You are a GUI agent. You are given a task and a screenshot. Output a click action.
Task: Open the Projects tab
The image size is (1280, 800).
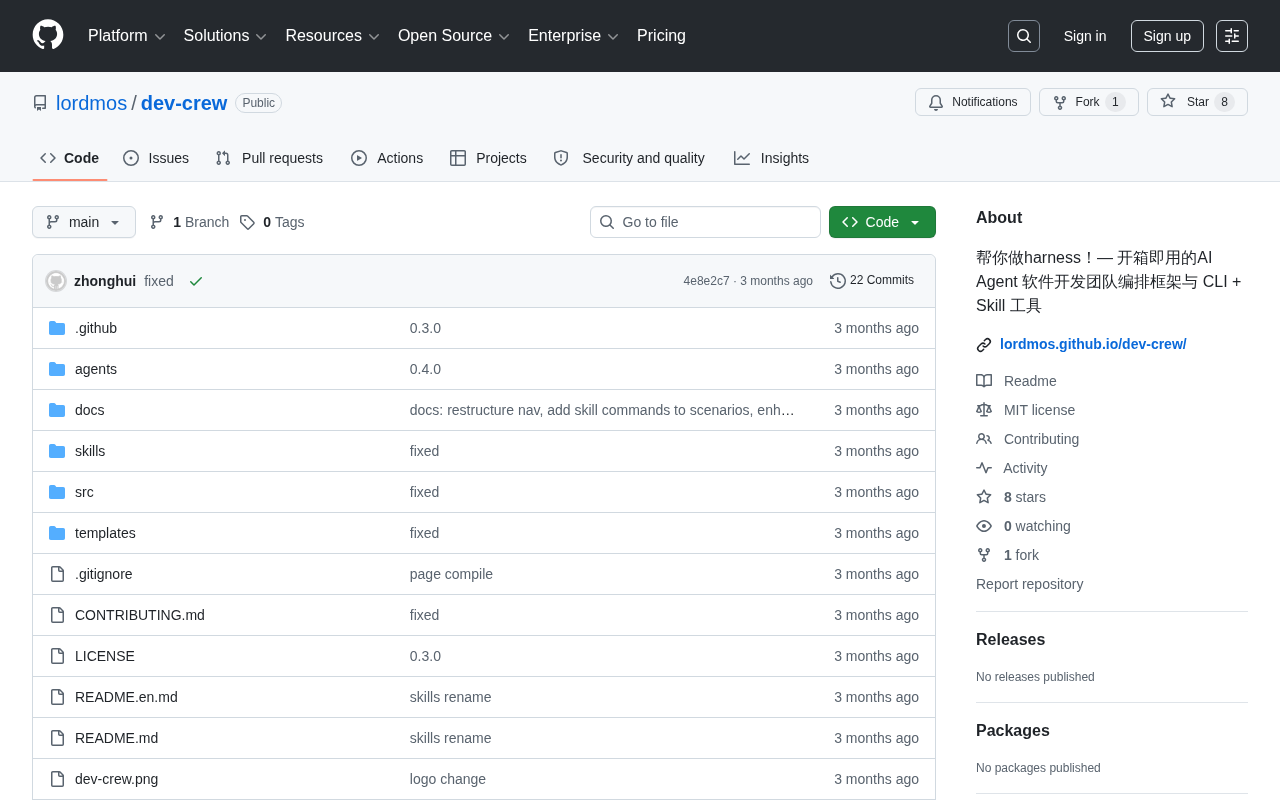[x=488, y=158]
